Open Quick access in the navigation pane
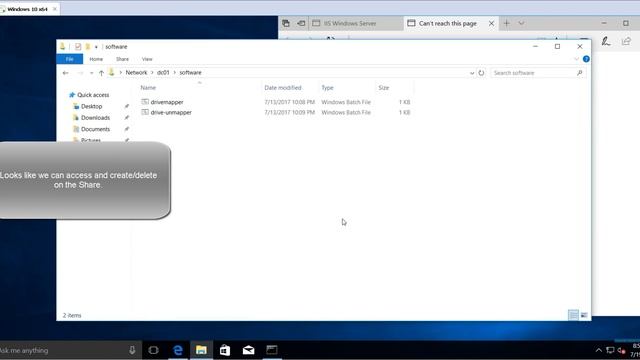 [93, 95]
